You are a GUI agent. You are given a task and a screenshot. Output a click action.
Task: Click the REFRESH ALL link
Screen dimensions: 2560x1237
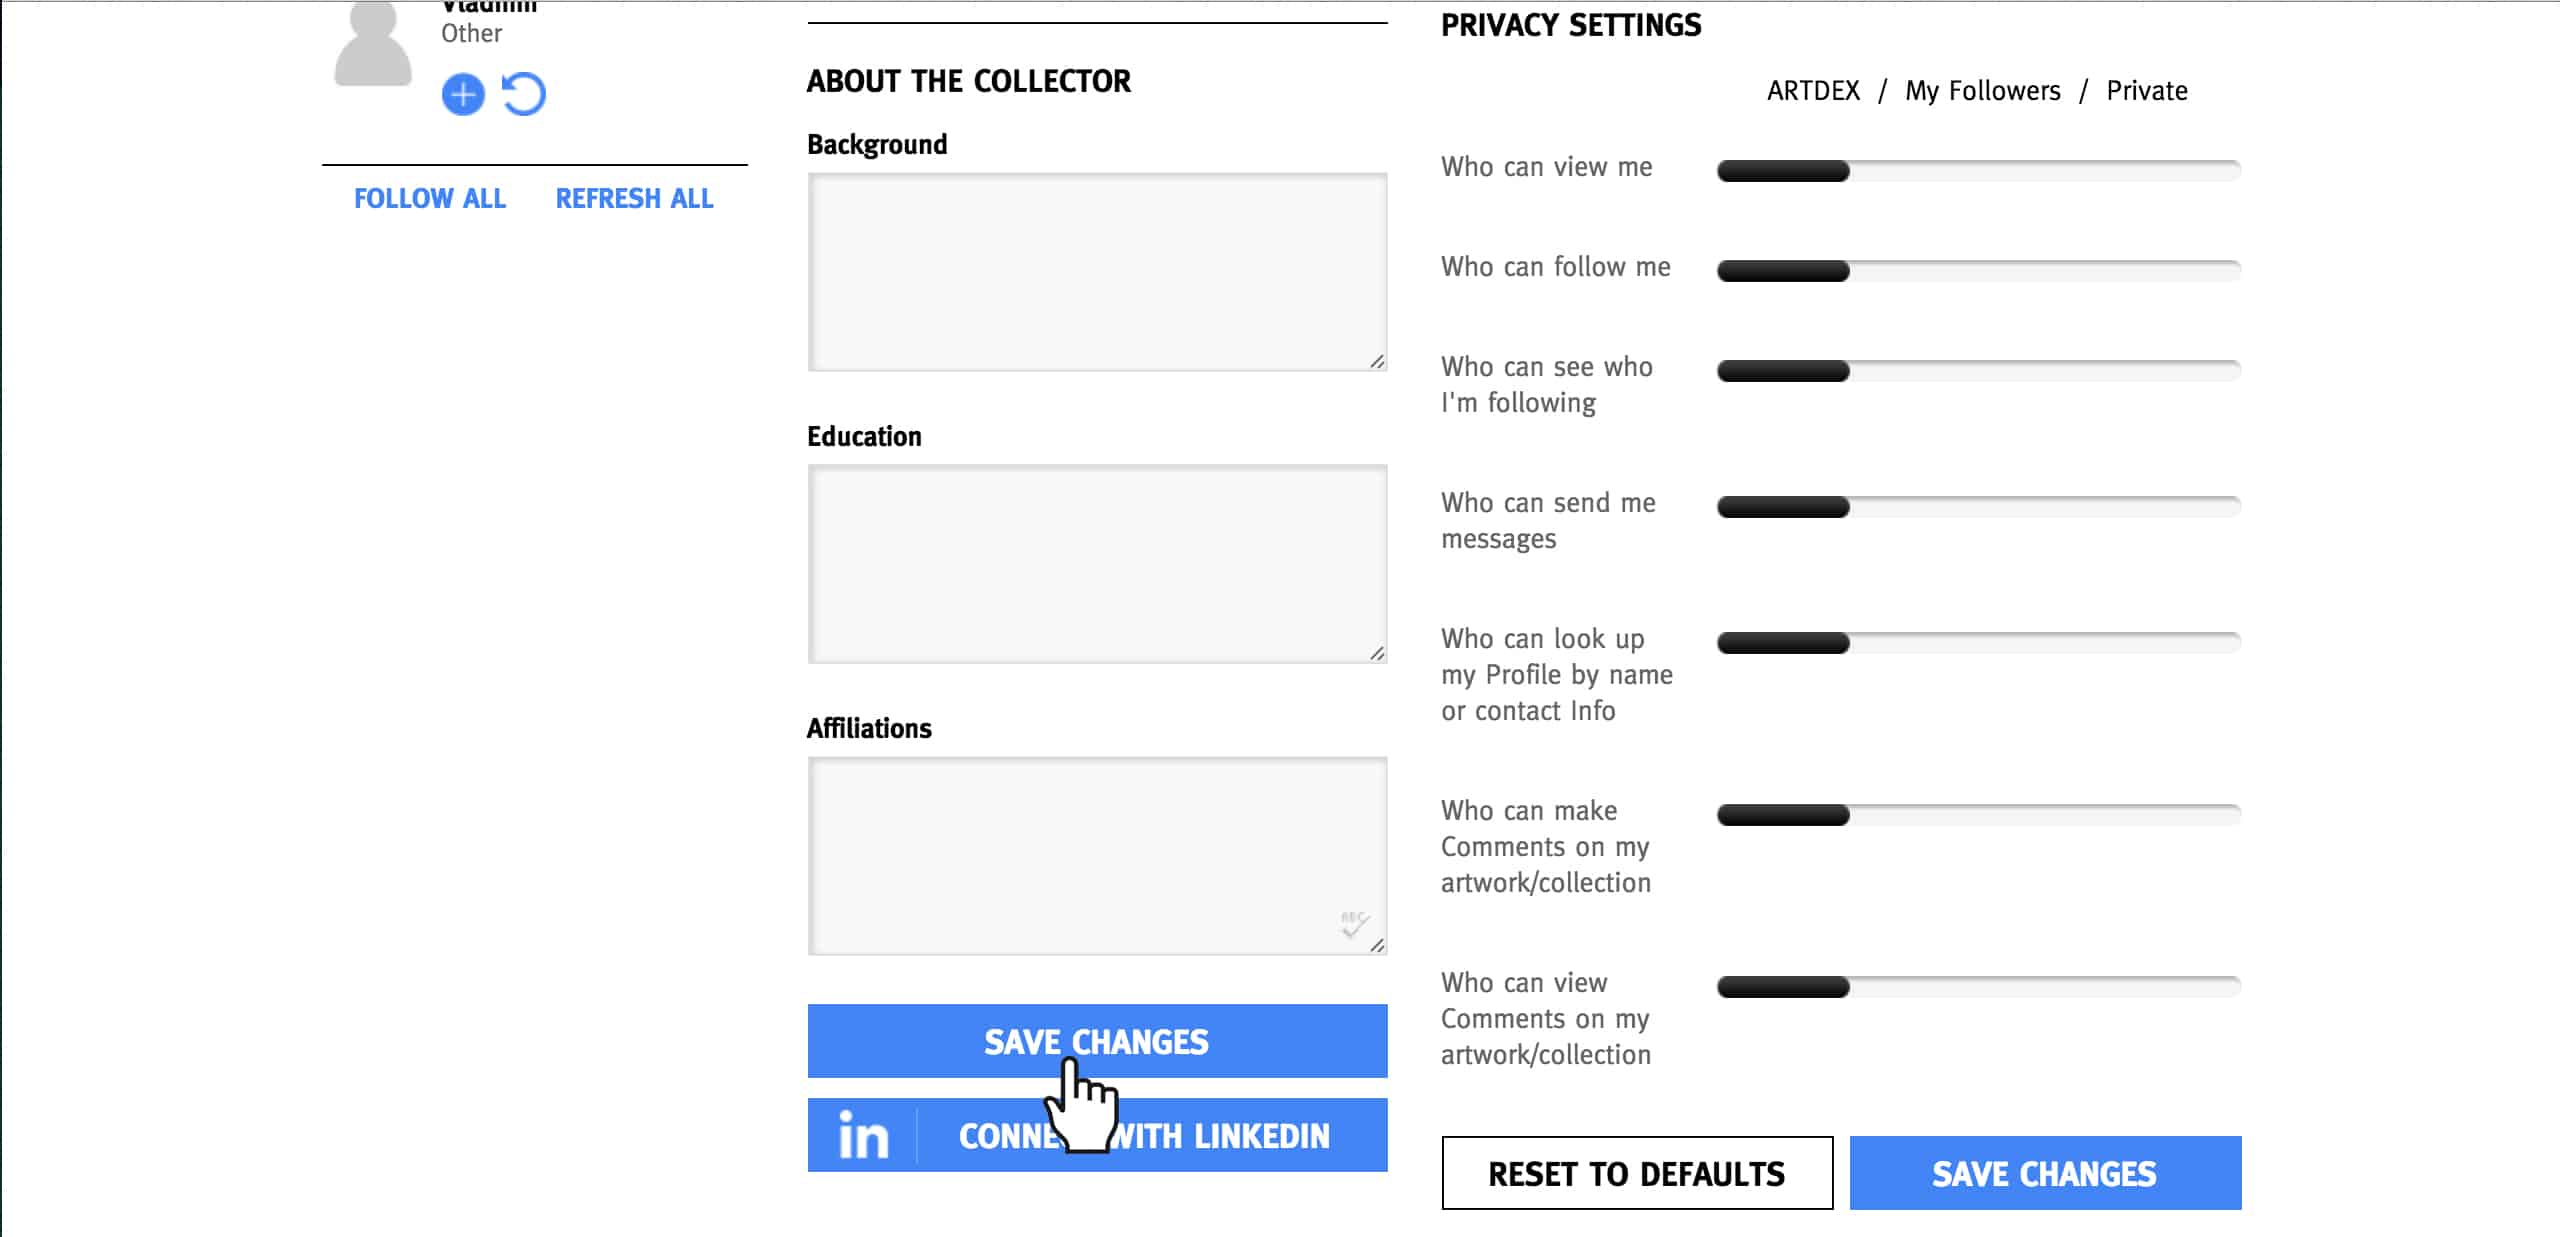(x=634, y=199)
